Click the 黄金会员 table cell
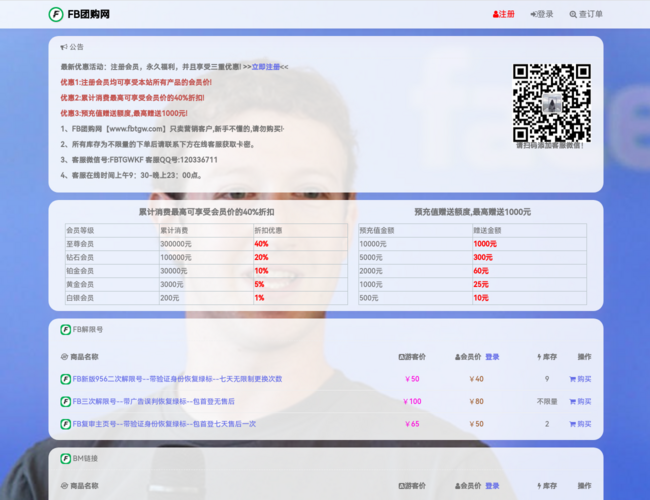The width and height of the screenshot is (650, 500). coord(112,284)
